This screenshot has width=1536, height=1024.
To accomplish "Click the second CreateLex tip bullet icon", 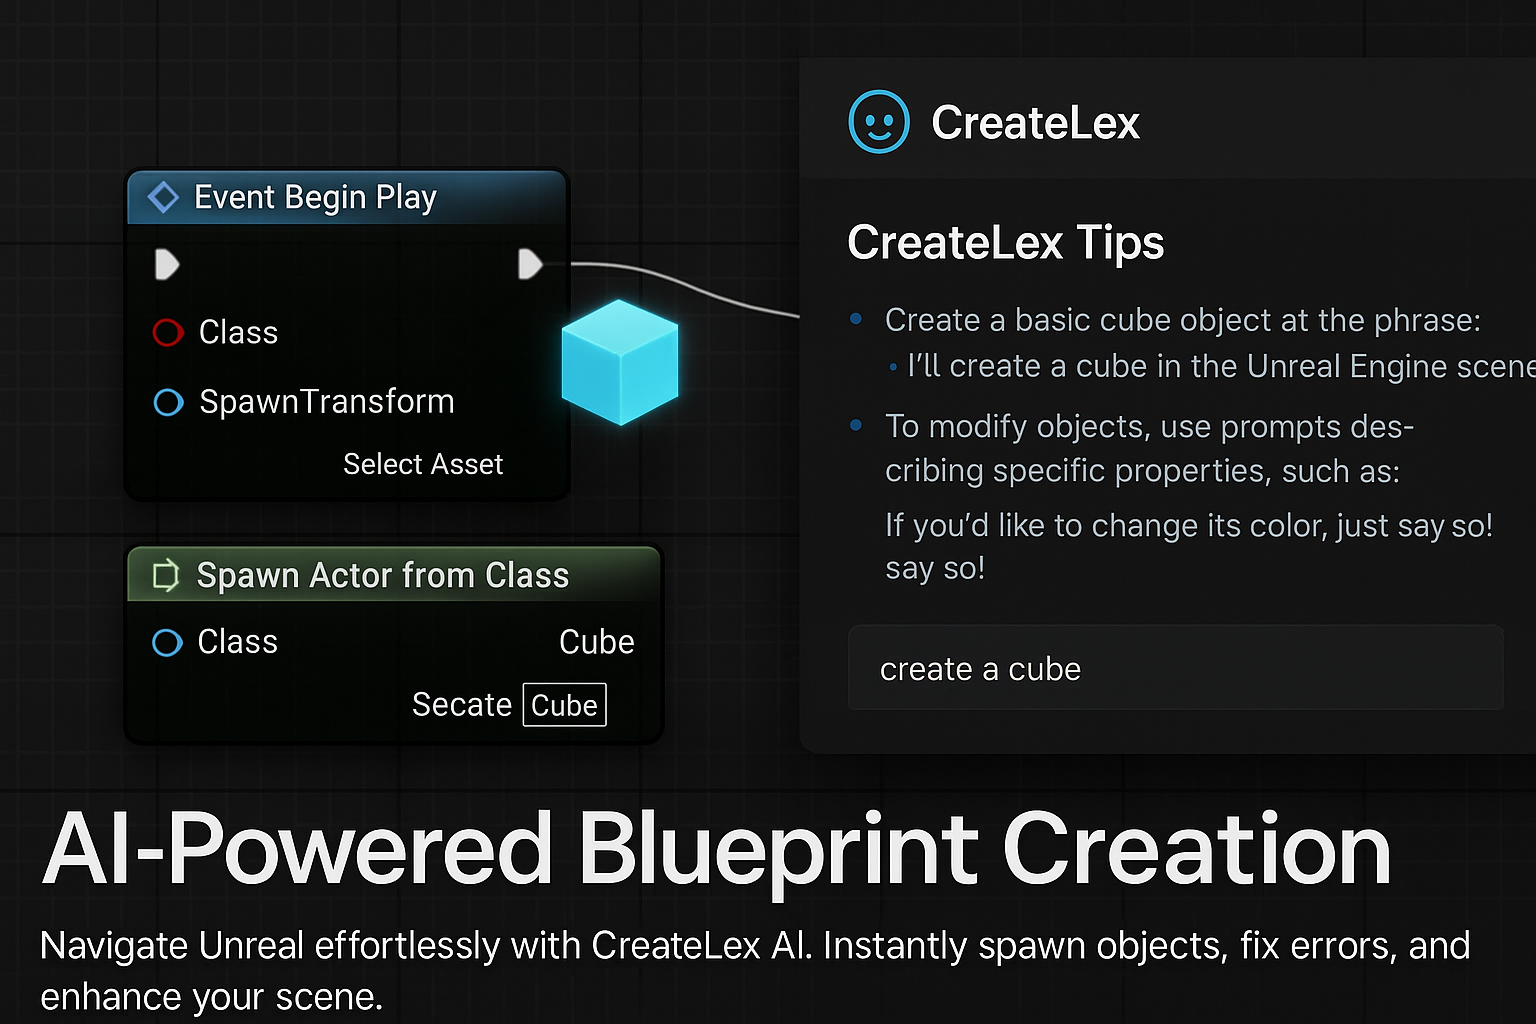I will pyautogui.click(x=856, y=424).
